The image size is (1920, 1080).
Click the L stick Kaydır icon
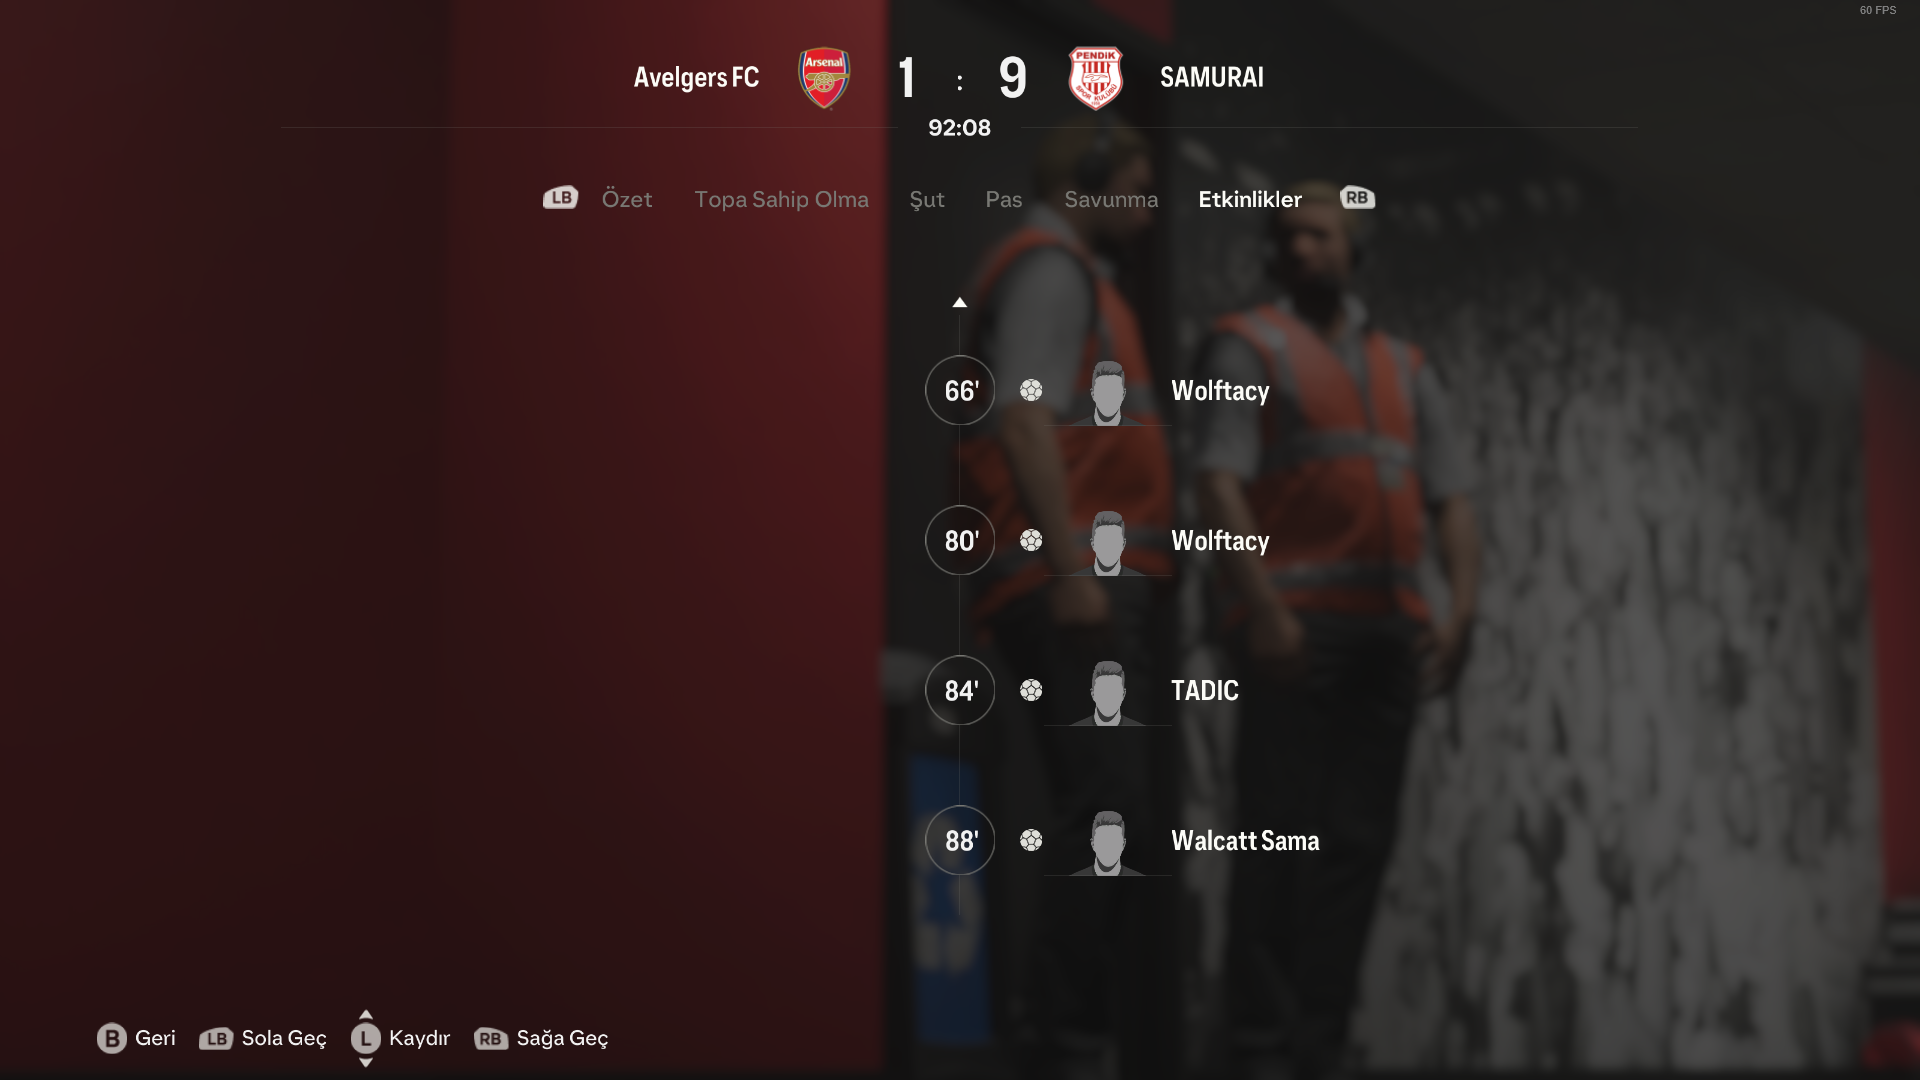(366, 1038)
